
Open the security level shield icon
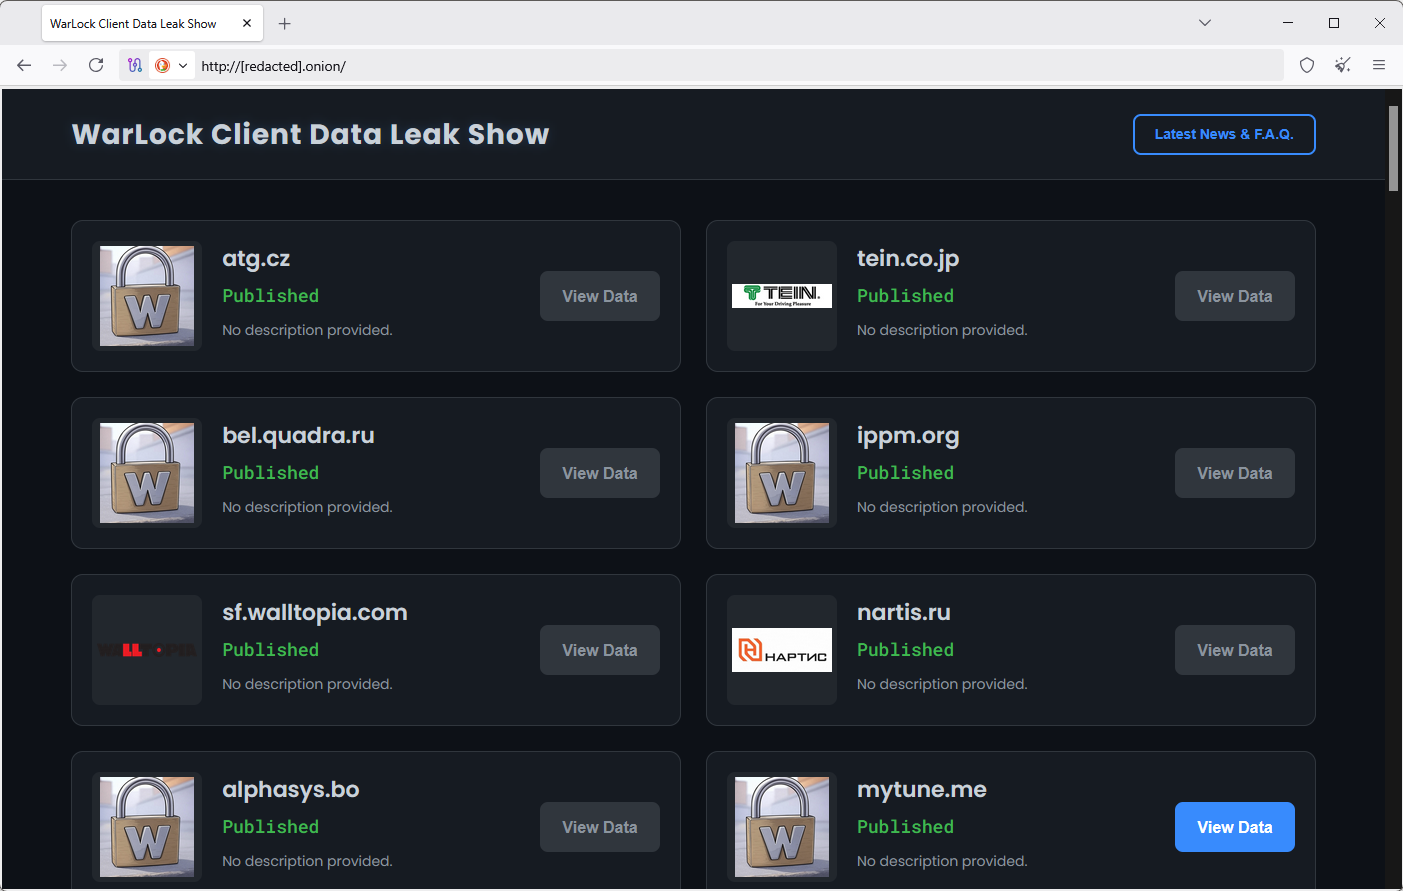pos(1307,65)
